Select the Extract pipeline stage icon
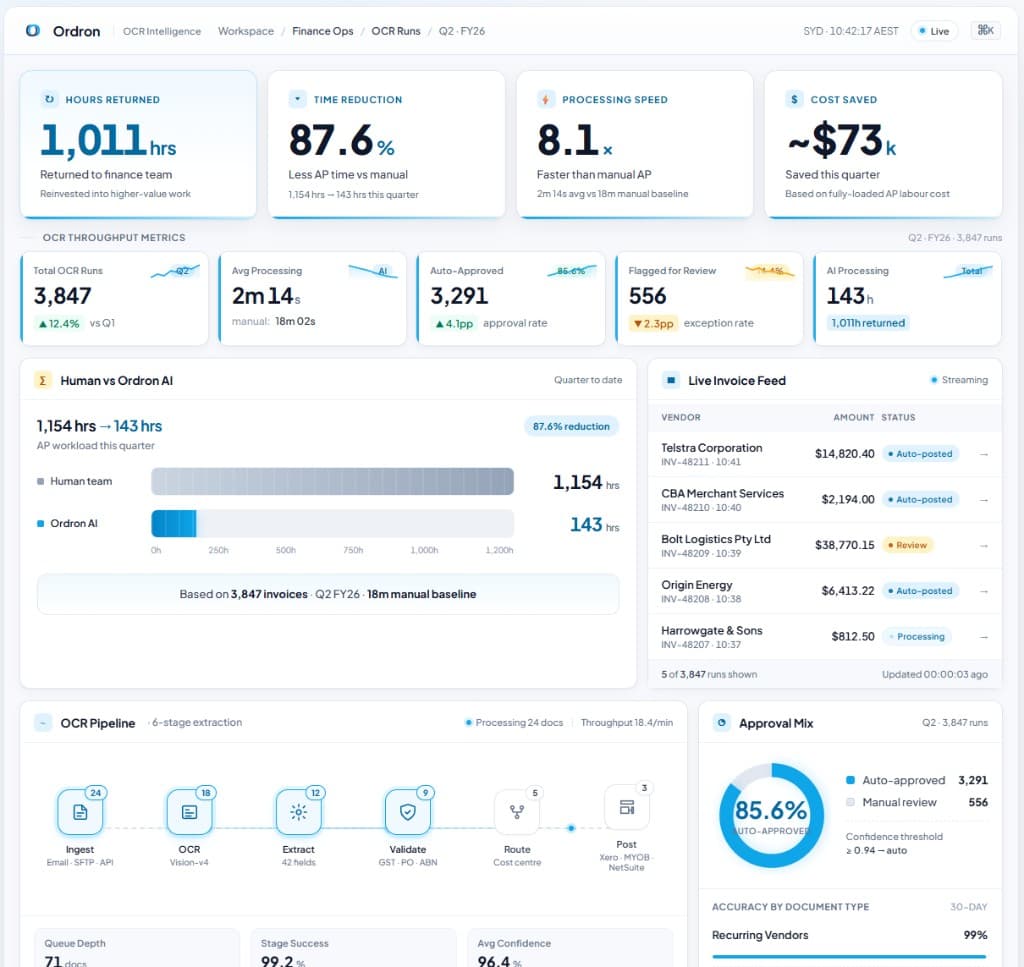This screenshot has width=1024, height=967. (x=298, y=812)
